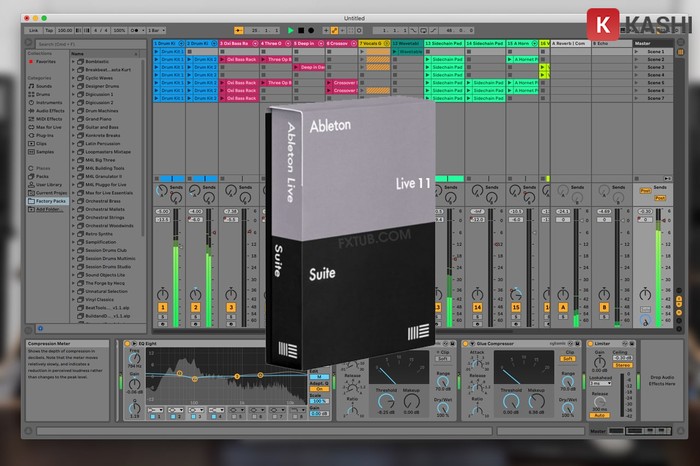
Task: Click Add Folder in Places
Action: (46, 209)
